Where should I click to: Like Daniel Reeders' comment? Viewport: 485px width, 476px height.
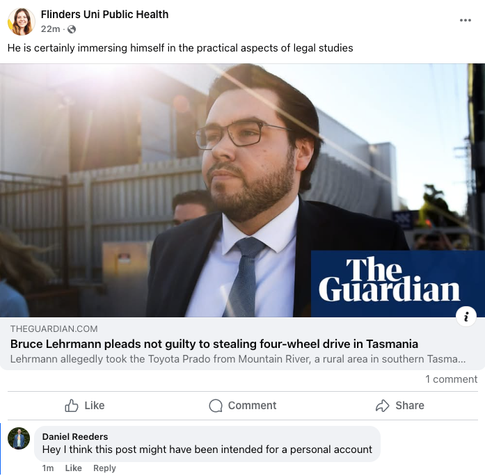pos(73,468)
